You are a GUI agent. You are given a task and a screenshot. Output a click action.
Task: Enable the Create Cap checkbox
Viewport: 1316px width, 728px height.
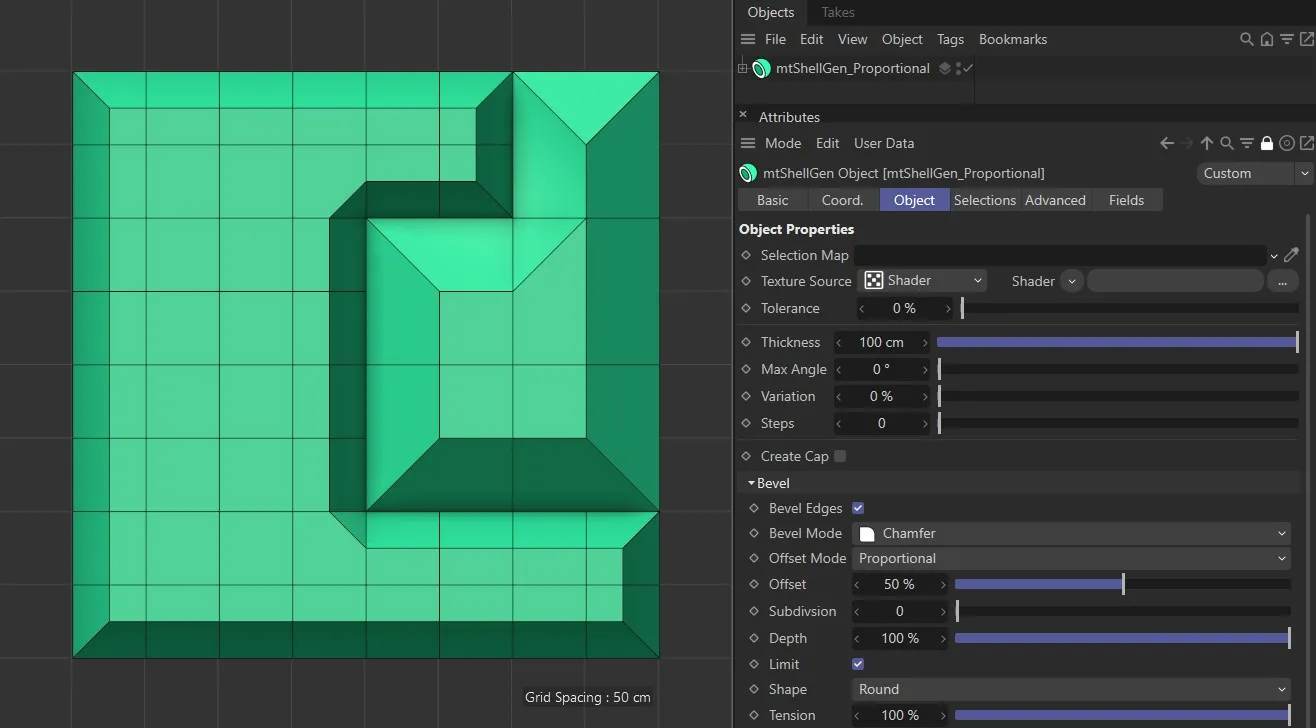(x=840, y=456)
